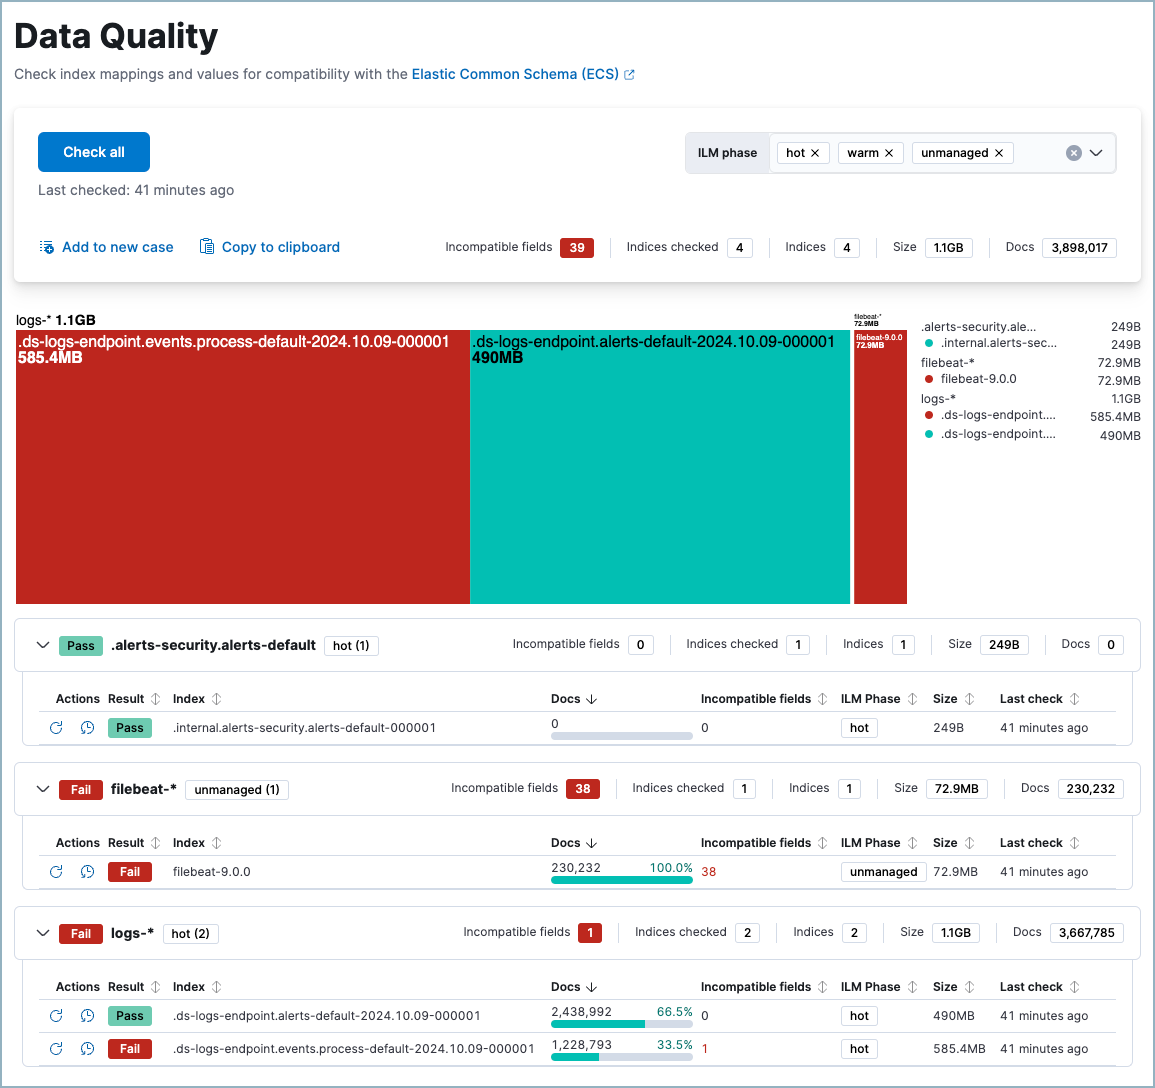Clear all ILM phase filter selections
This screenshot has height=1088, width=1155.
pyautogui.click(x=1073, y=152)
